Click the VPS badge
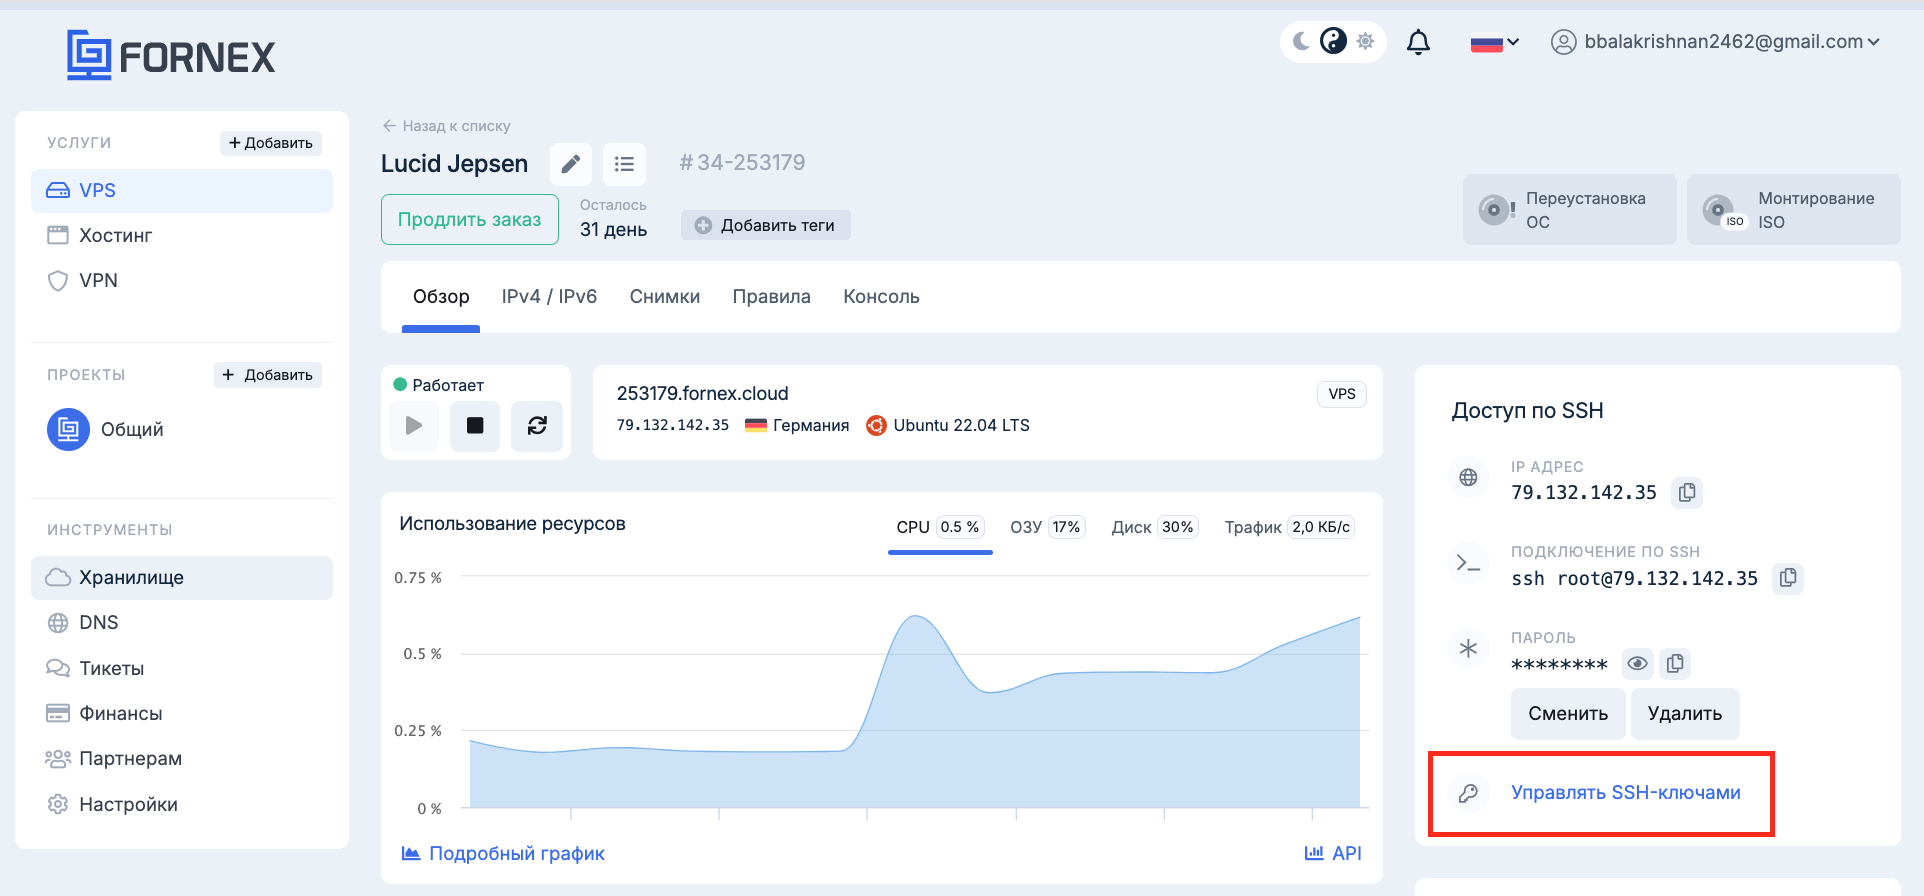The height and width of the screenshot is (896, 1924). pyautogui.click(x=1342, y=394)
